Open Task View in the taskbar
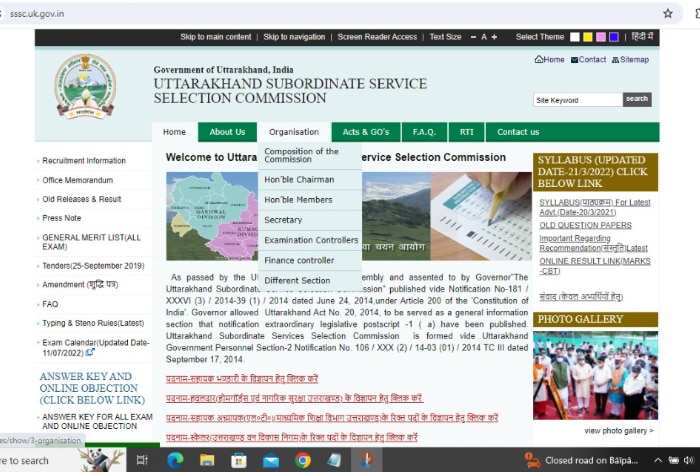Viewport: 700px width, 472px height. coord(142,460)
